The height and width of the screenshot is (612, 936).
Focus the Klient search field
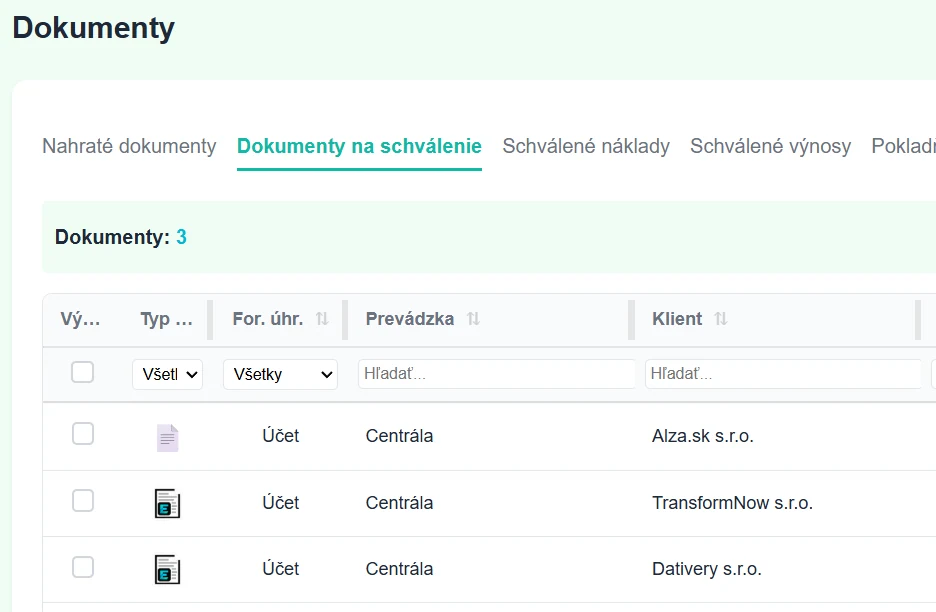[783, 374]
